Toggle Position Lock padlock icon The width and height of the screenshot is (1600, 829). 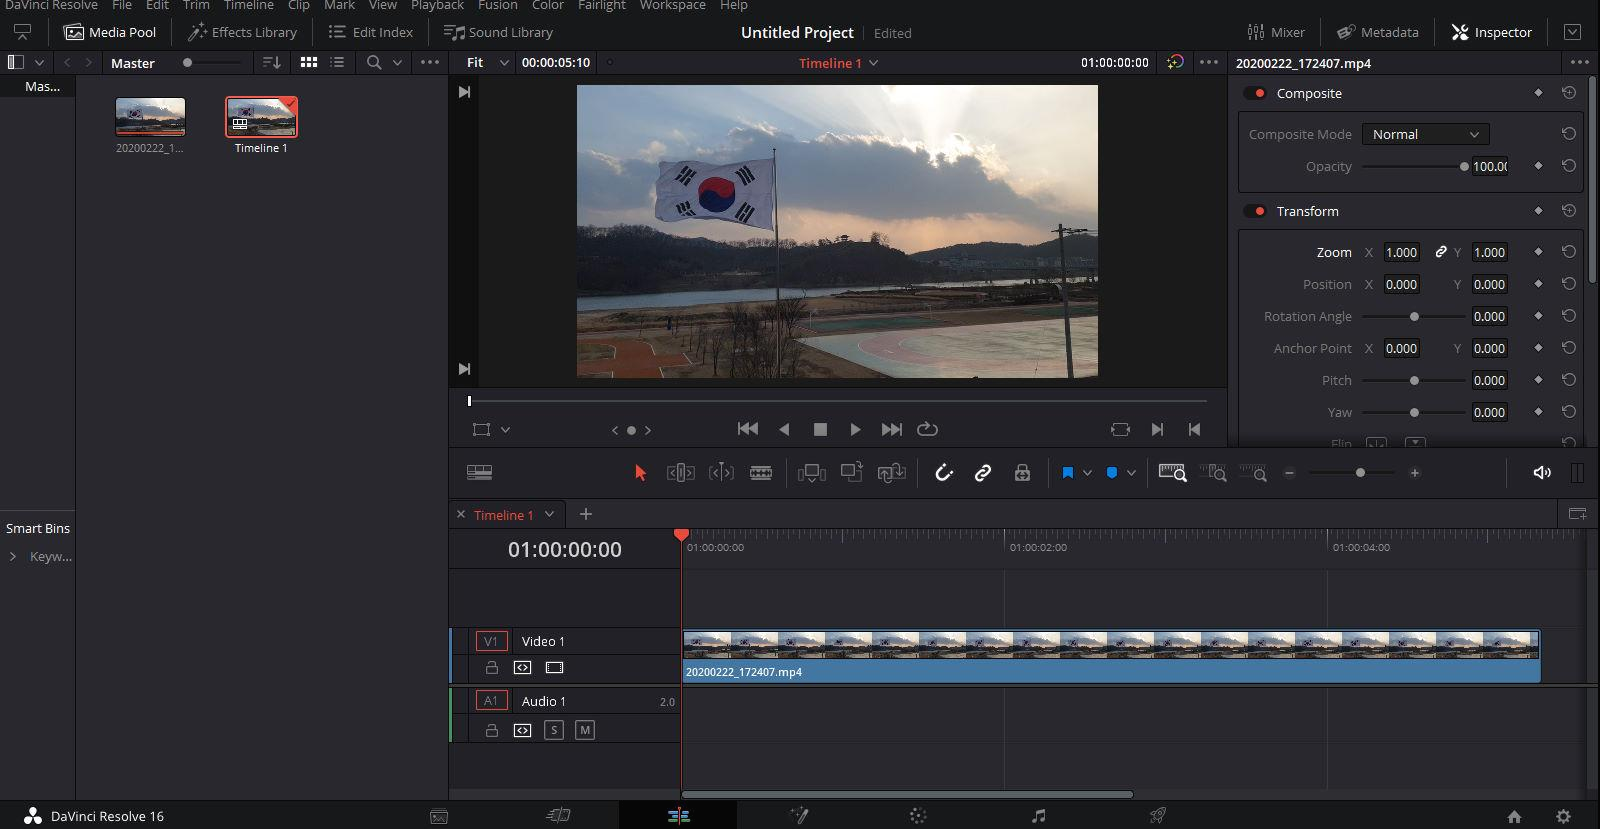1022,473
